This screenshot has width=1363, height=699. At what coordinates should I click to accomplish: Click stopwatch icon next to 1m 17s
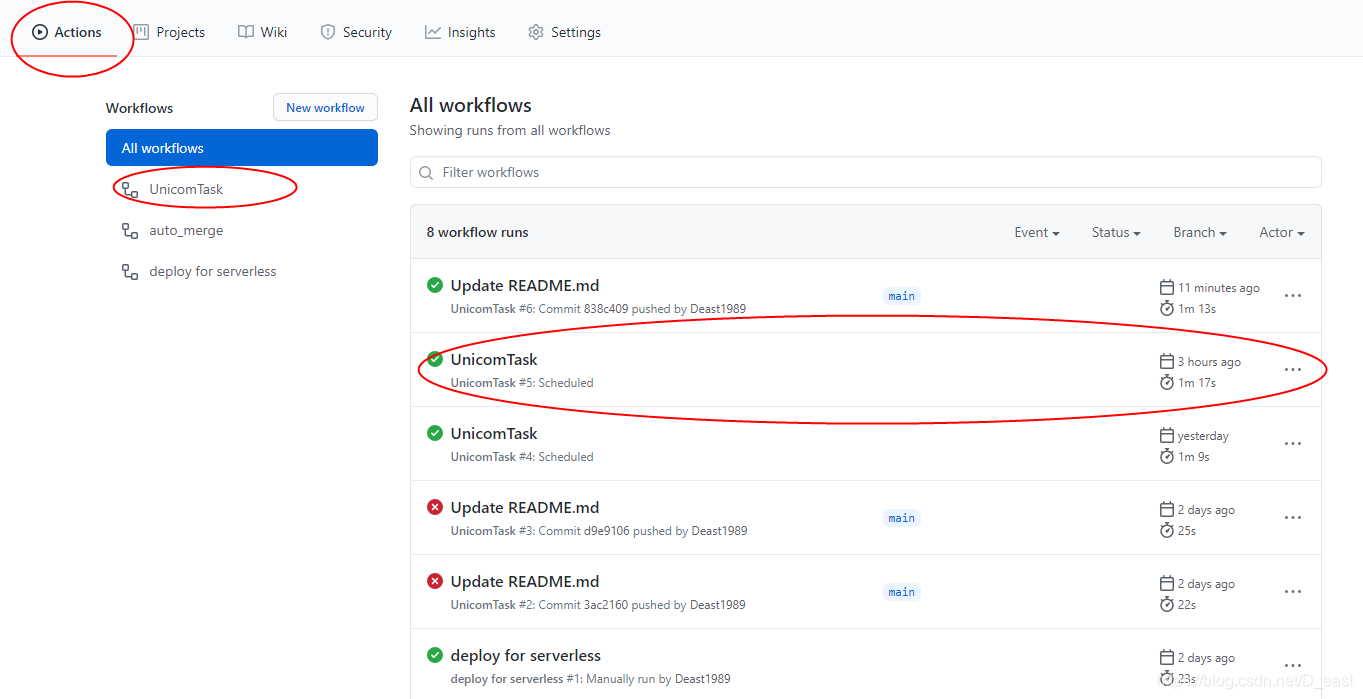tap(1166, 382)
